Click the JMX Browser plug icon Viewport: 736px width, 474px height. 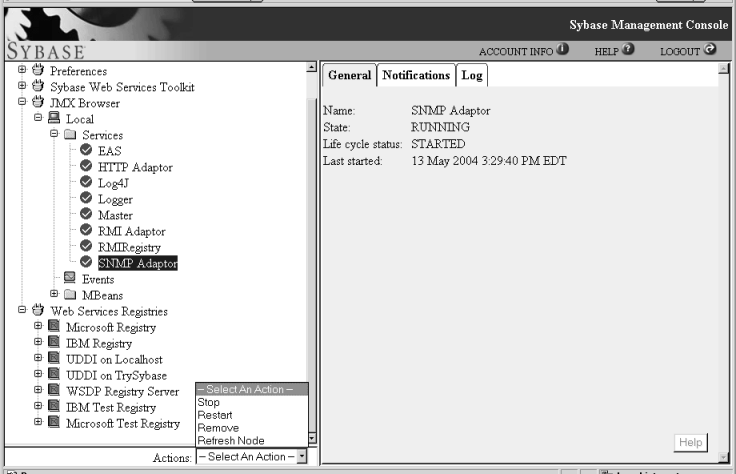coord(38,103)
